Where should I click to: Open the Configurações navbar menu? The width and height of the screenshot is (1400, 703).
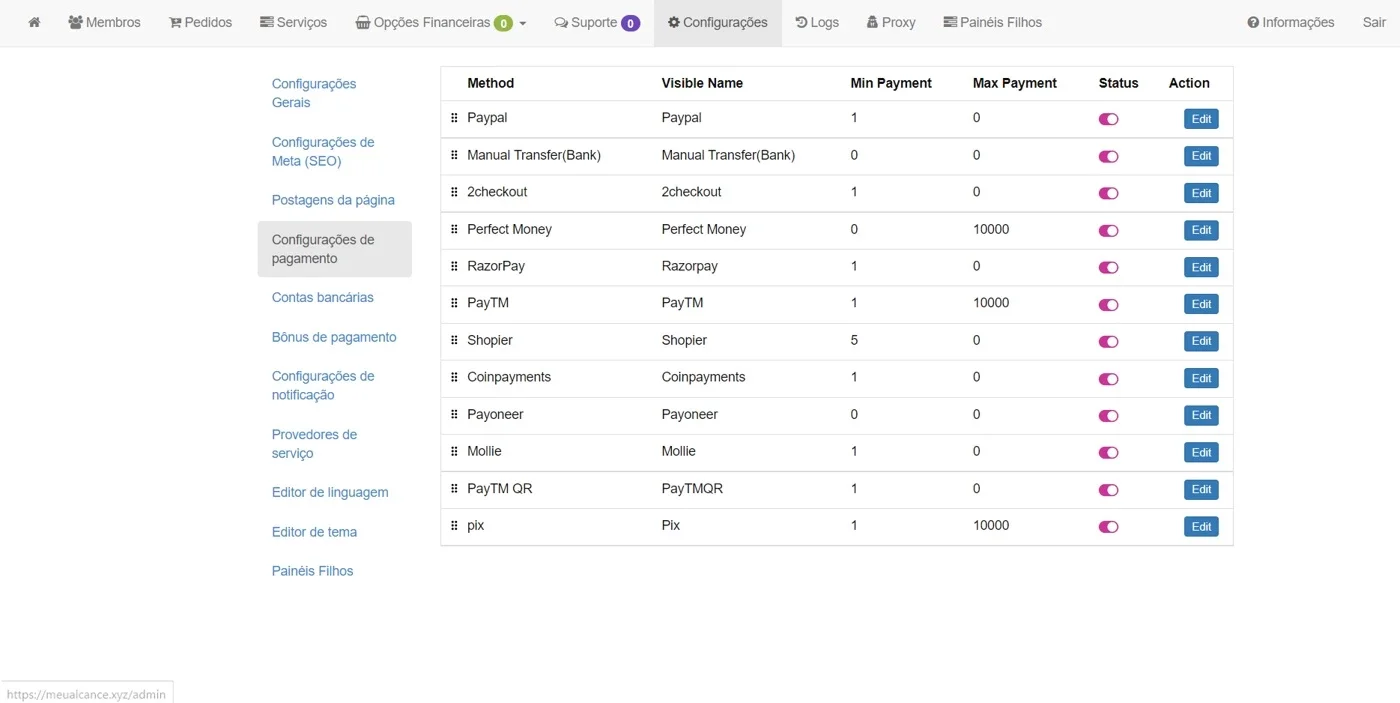click(x=718, y=22)
